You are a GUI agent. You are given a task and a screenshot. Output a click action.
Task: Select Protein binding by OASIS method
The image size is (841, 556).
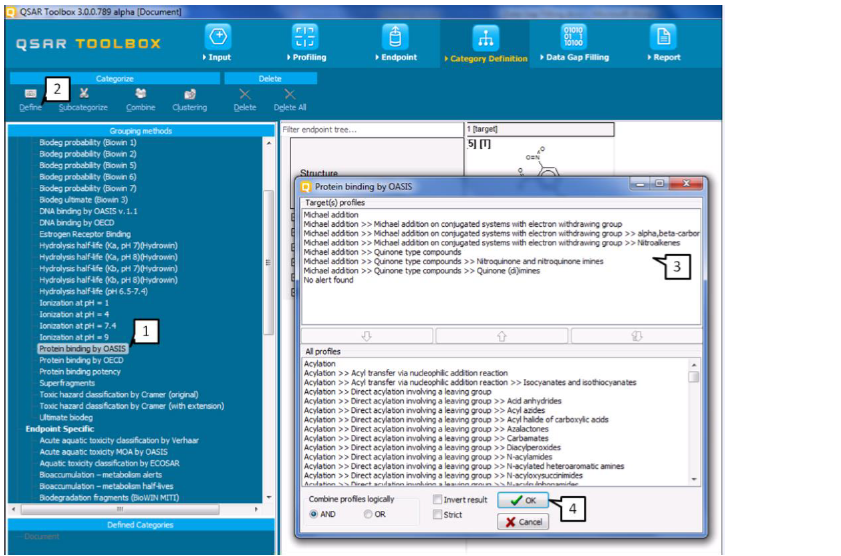83,349
